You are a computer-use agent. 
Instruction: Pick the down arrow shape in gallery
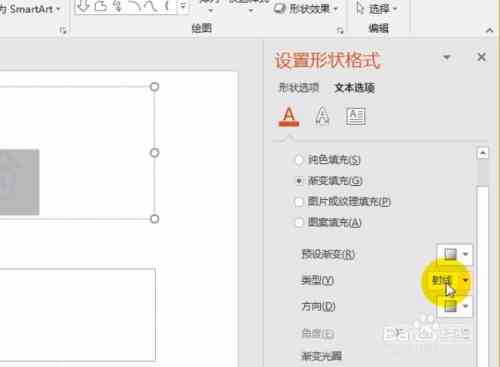[x=84, y=6]
